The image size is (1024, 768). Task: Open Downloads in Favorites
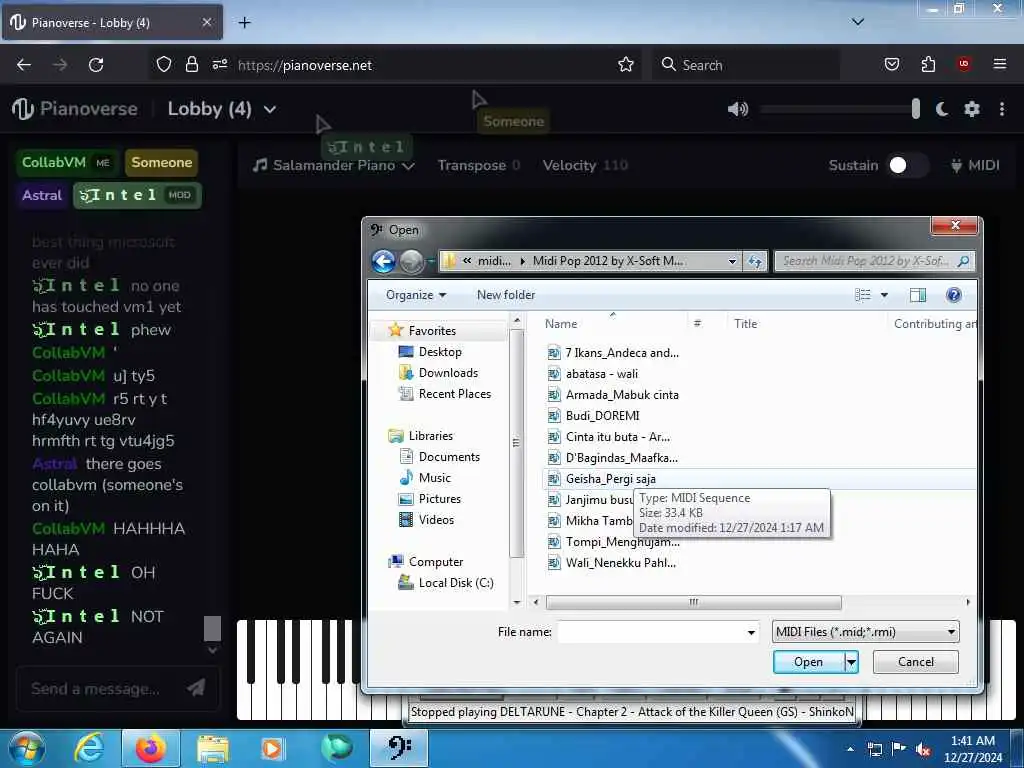click(448, 373)
